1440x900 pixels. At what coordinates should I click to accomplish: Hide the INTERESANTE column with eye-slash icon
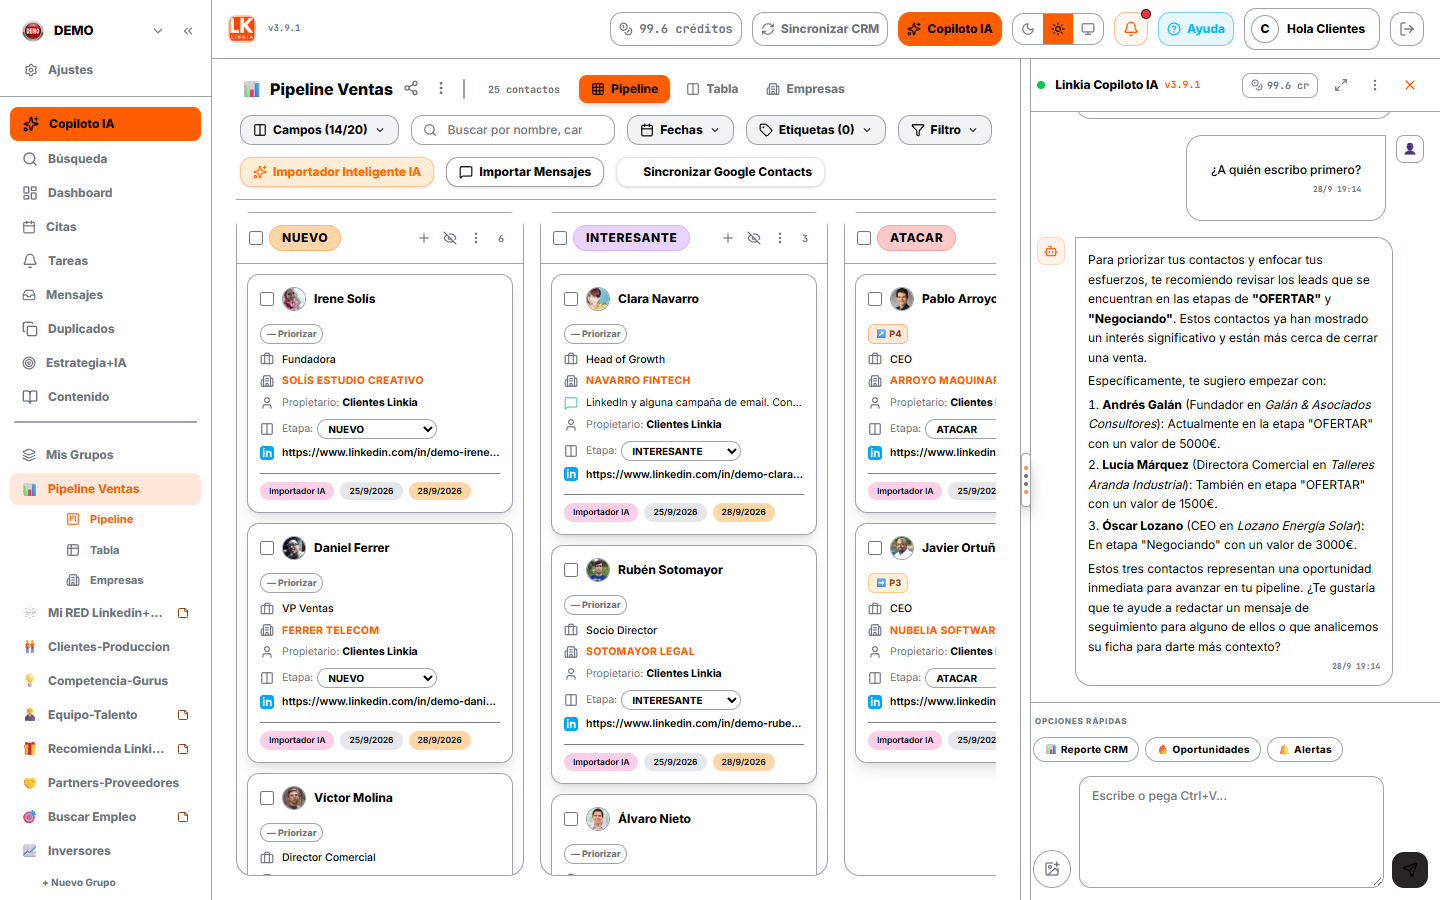point(754,238)
